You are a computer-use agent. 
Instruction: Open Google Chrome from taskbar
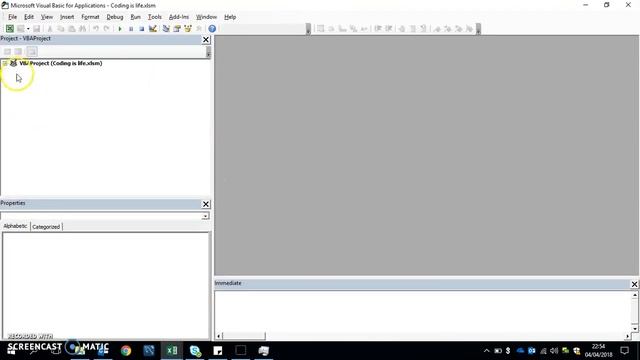tap(126, 351)
